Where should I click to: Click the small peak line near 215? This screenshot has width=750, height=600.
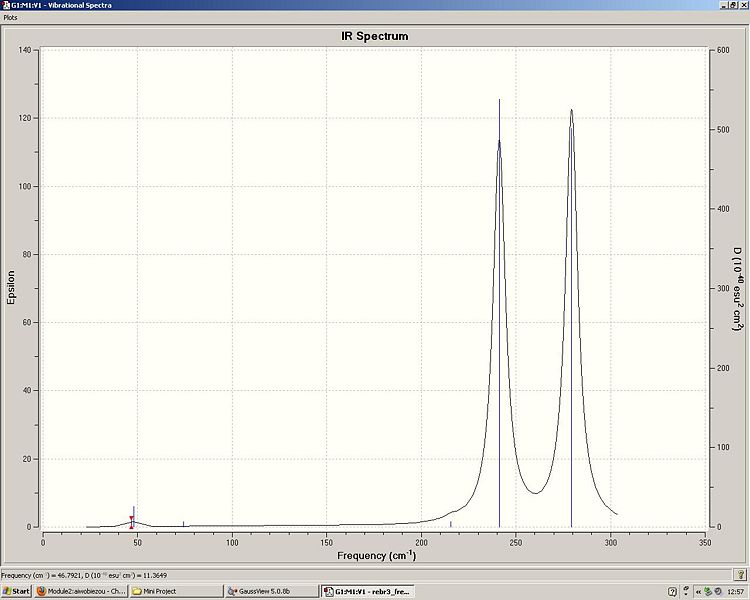pyautogui.click(x=451, y=524)
